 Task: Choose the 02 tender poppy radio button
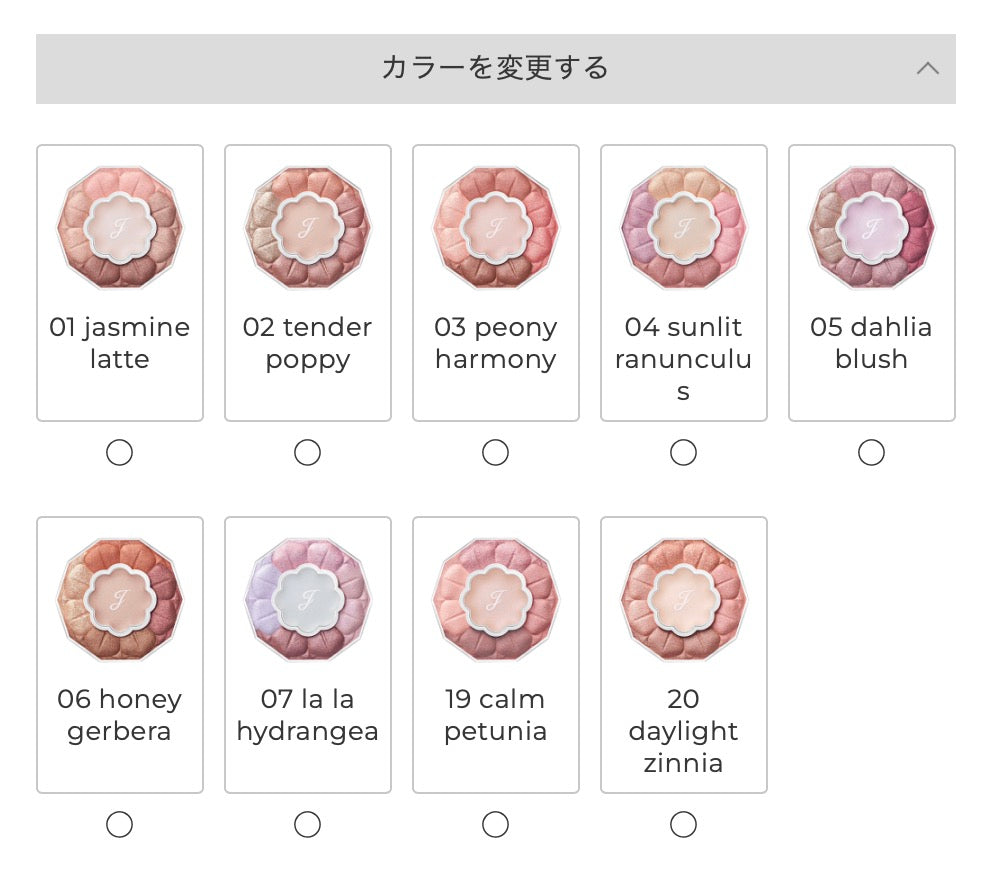[308, 453]
